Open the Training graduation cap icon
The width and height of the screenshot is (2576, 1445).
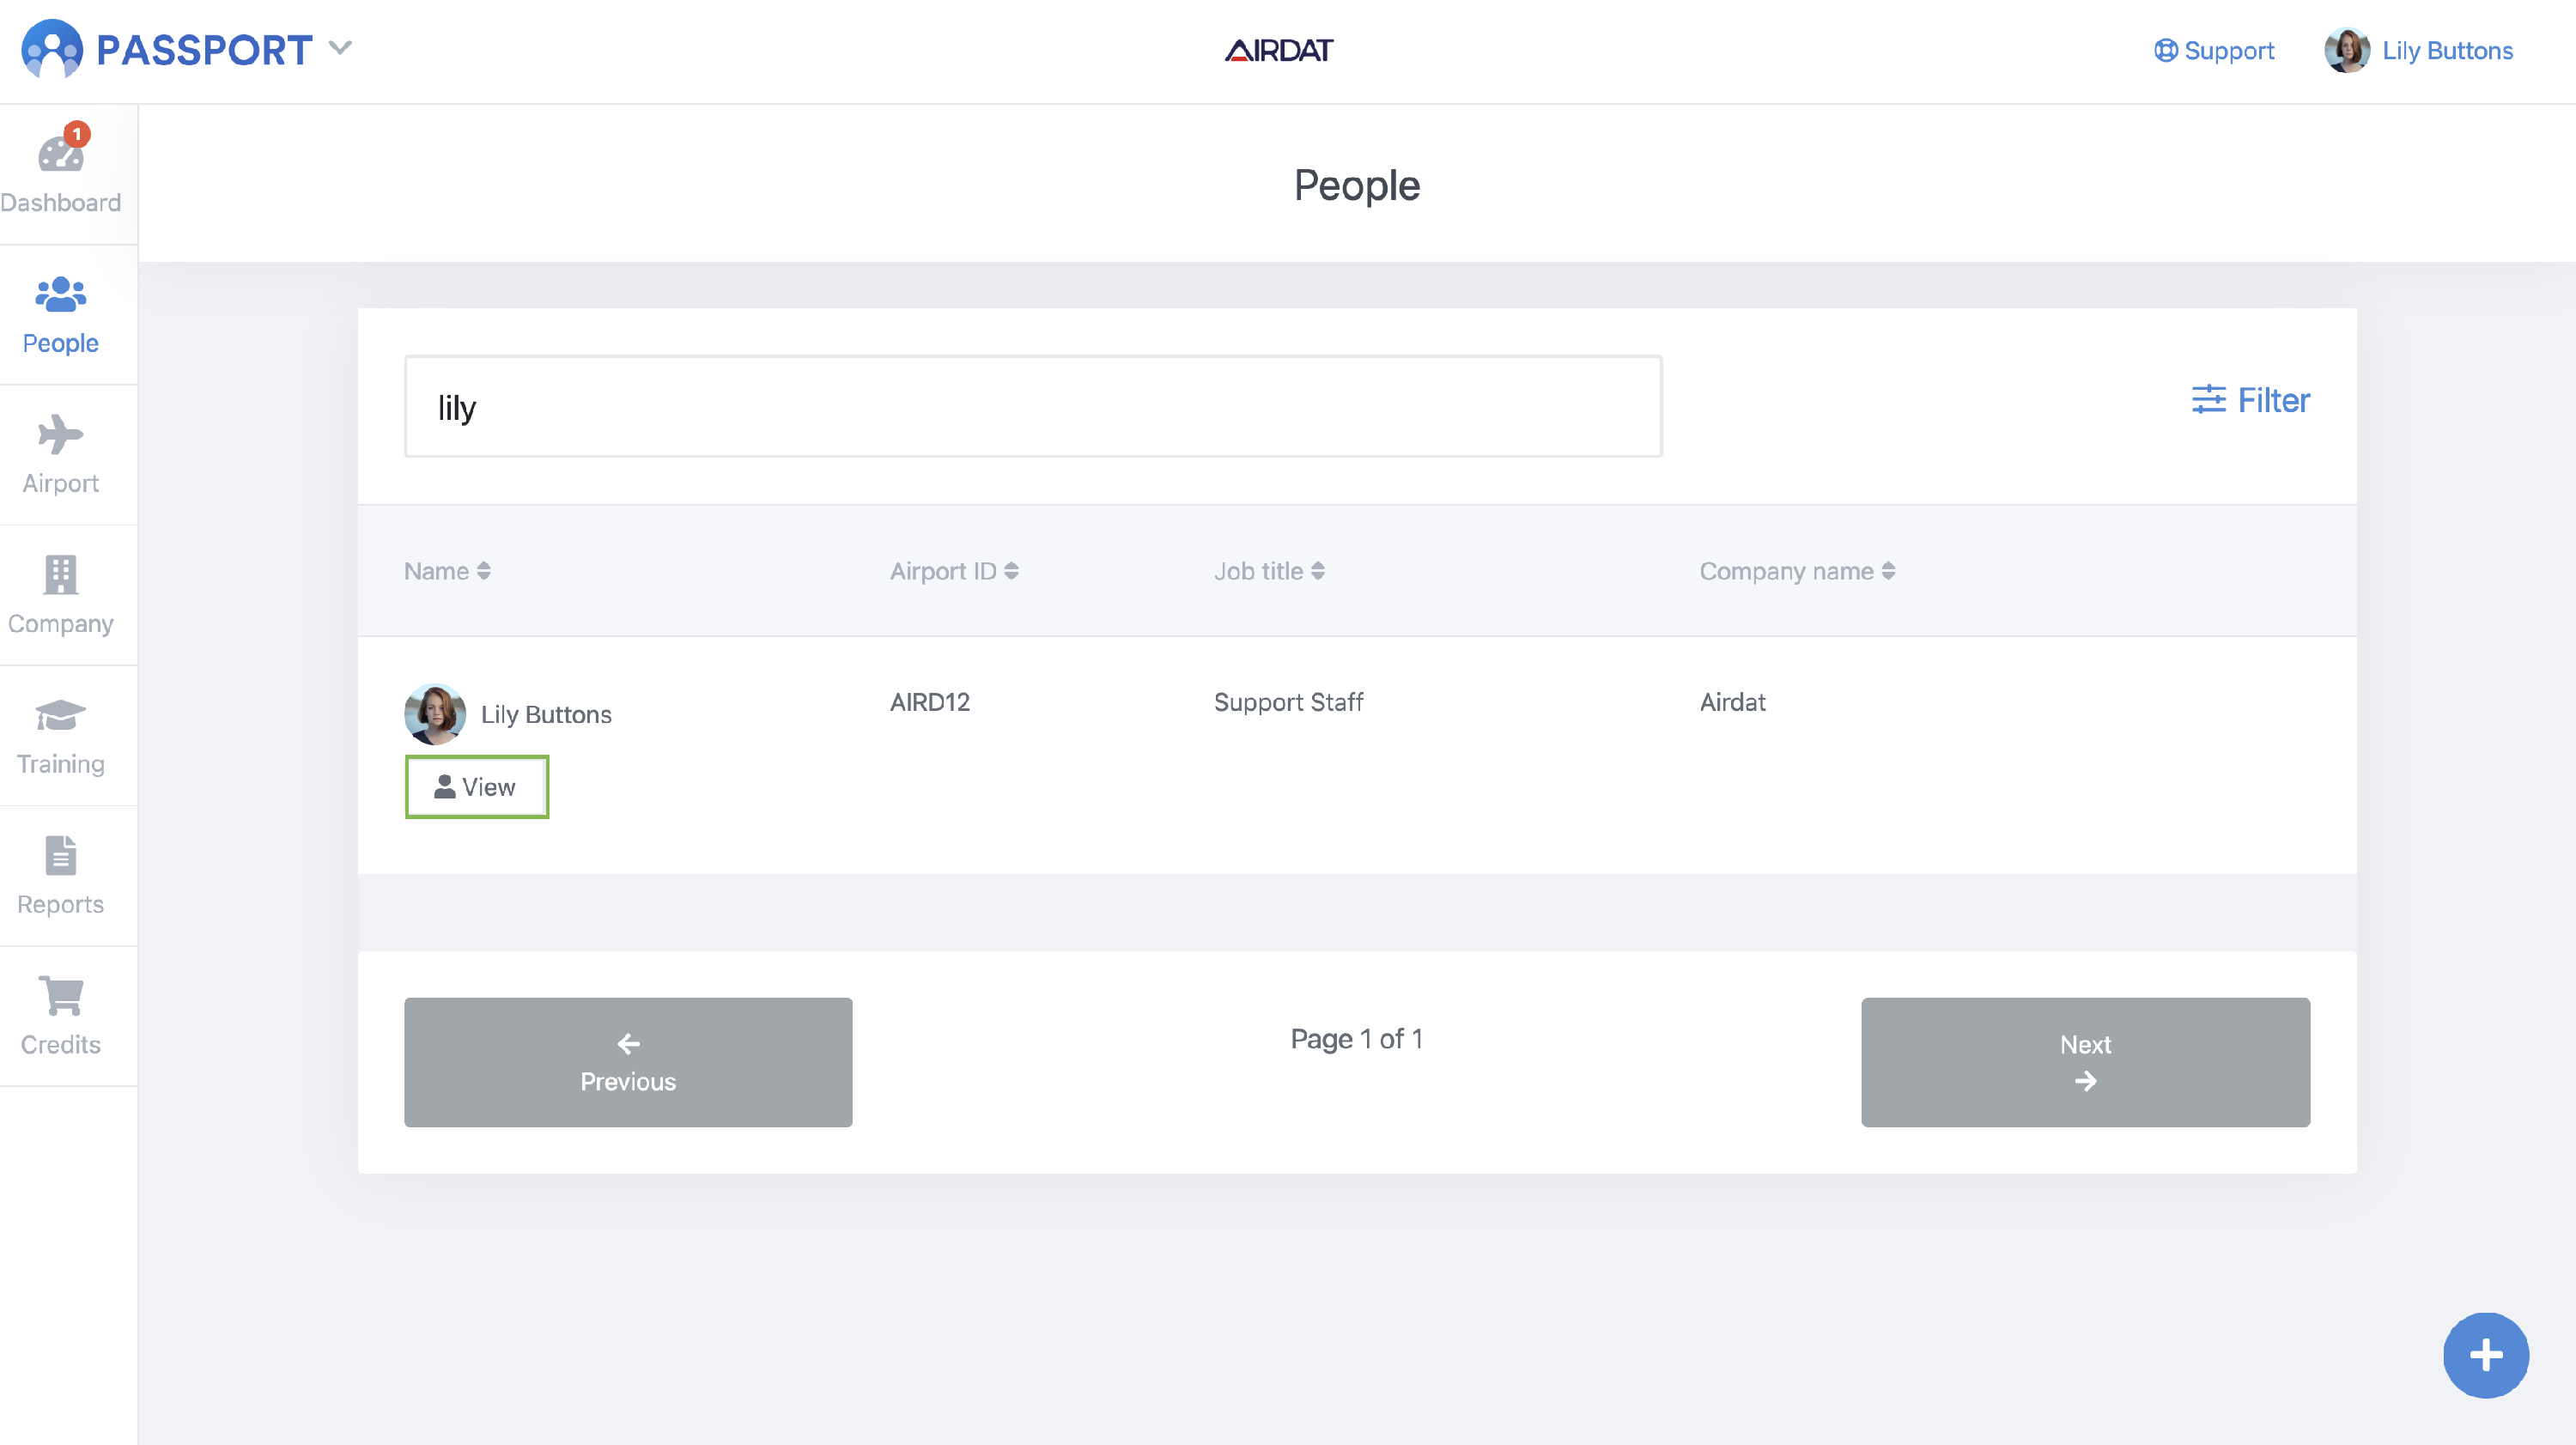[x=61, y=715]
